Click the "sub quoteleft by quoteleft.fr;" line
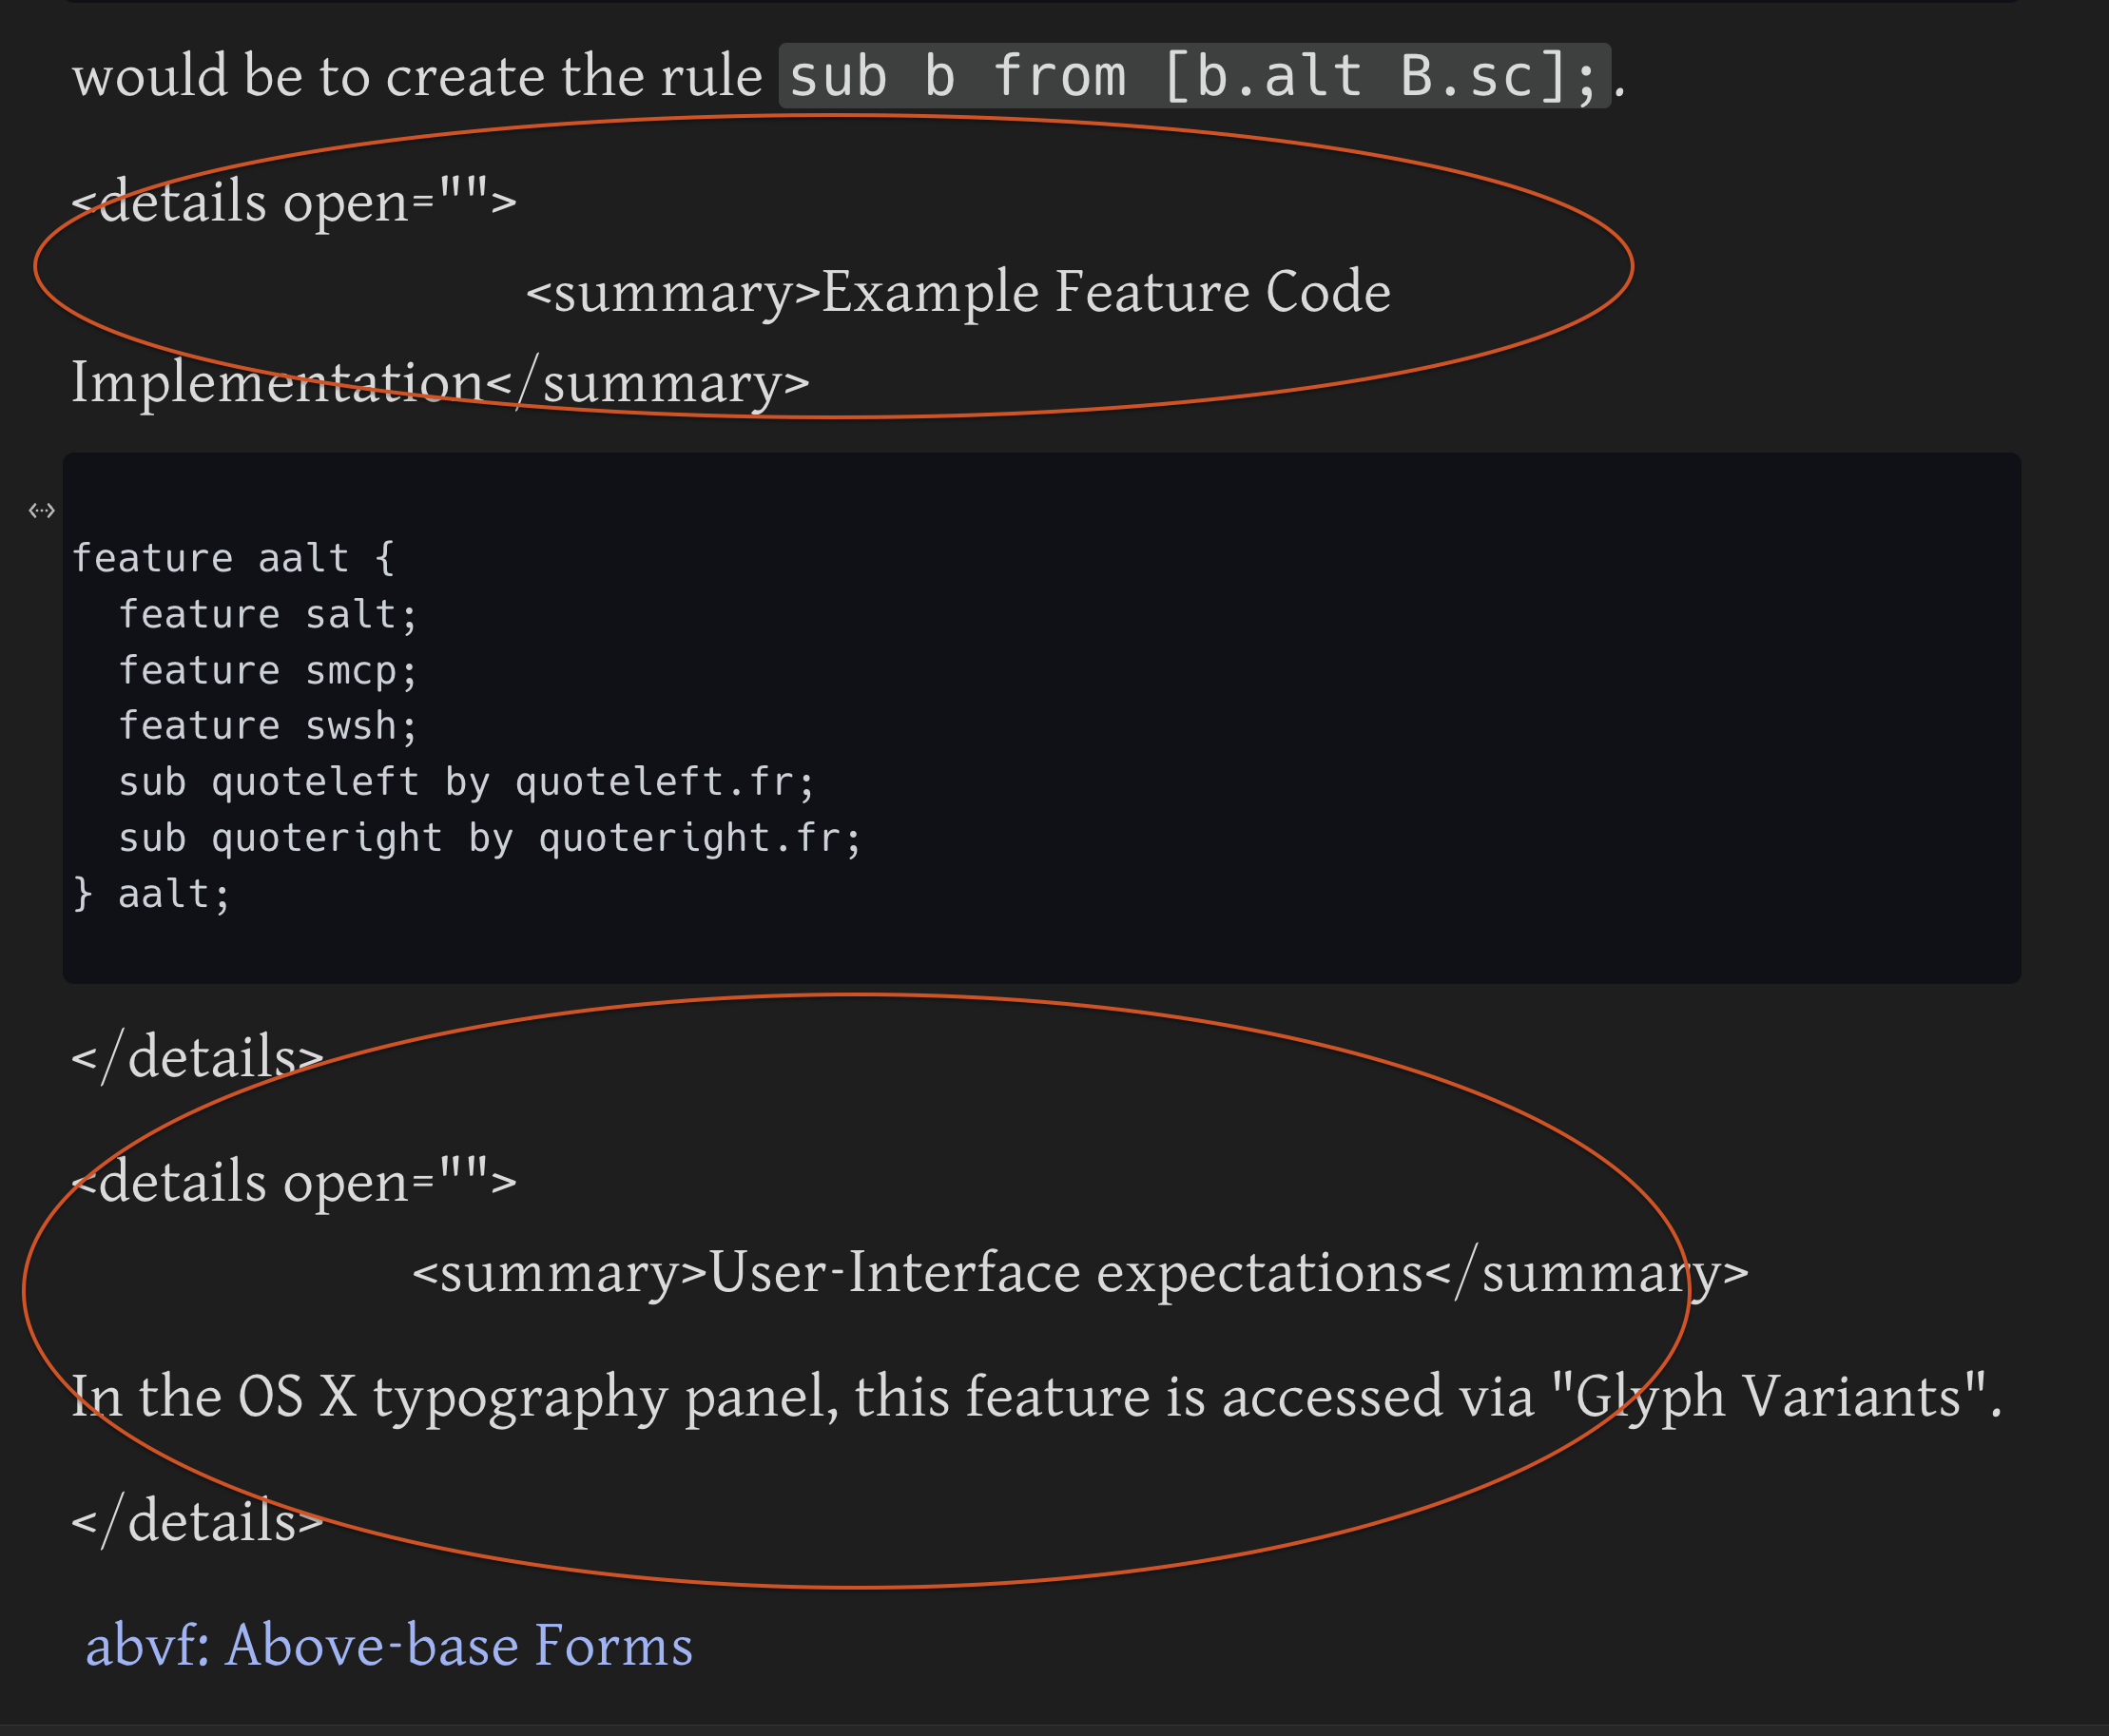This screenshot has width=2109, height=1736. click(466, 782)
